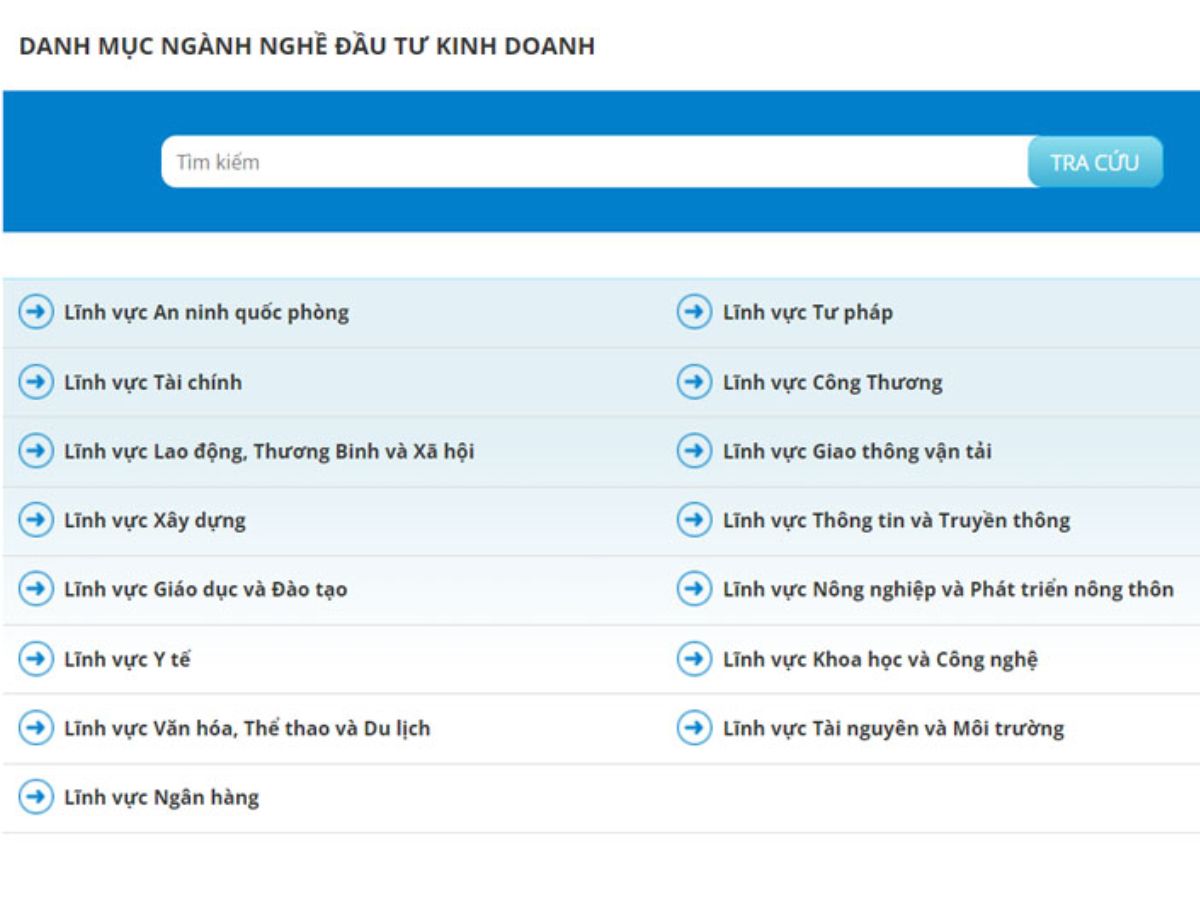Click the arrow icon beside Lĩnh vực Xây dựng
The image size is (1200, 900).
point(37,520)
